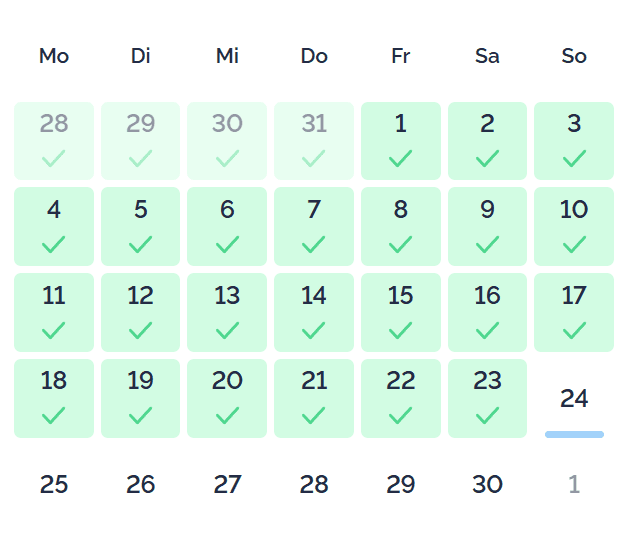Click the checkmark under day 6
Viewport: 628px width, 546px height.
[x=227, y=244]
